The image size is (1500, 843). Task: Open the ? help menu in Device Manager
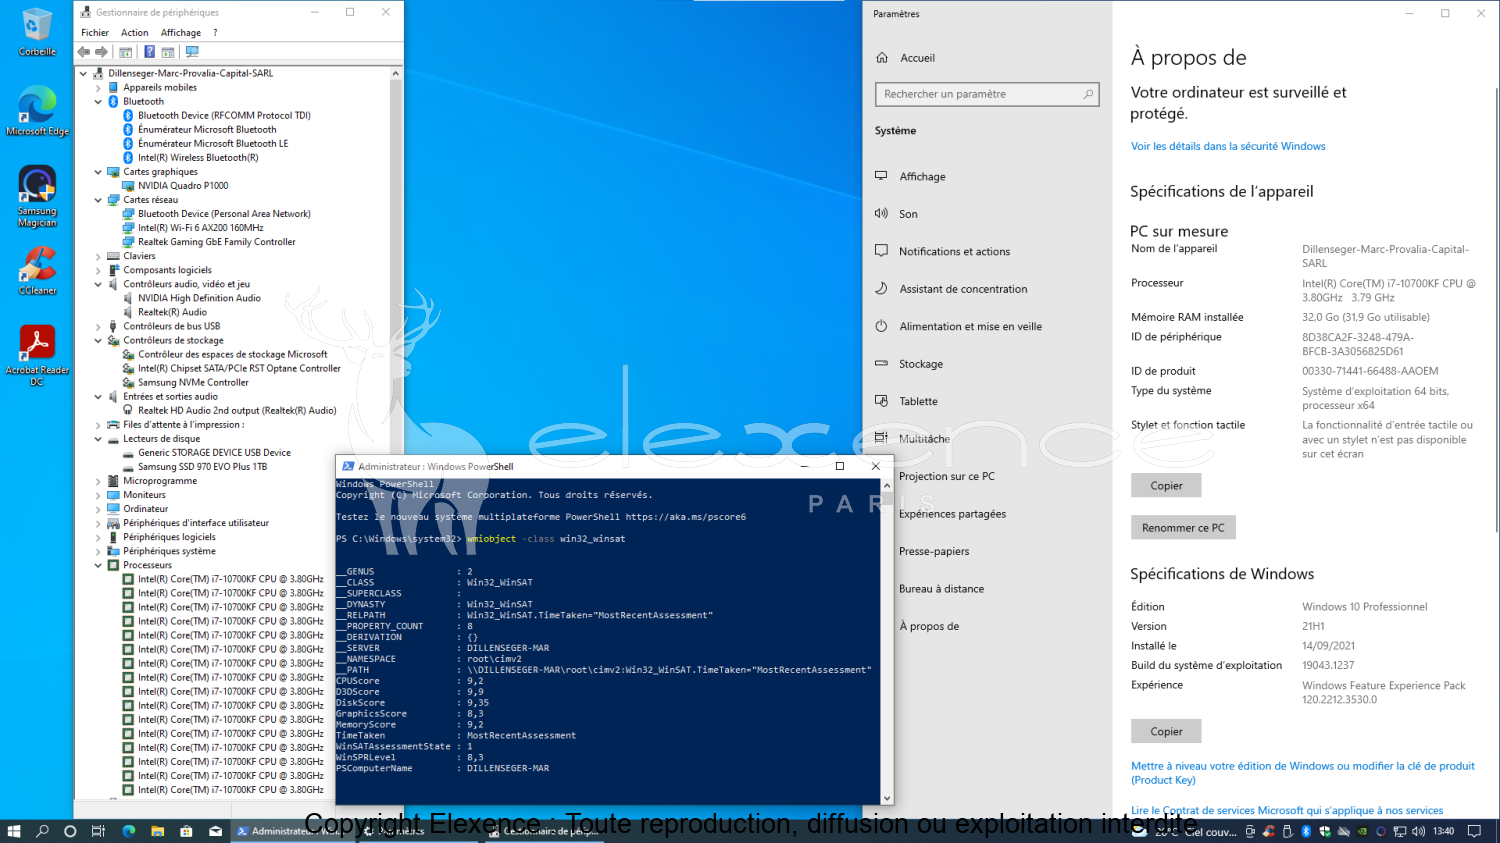tap(215, 33)
